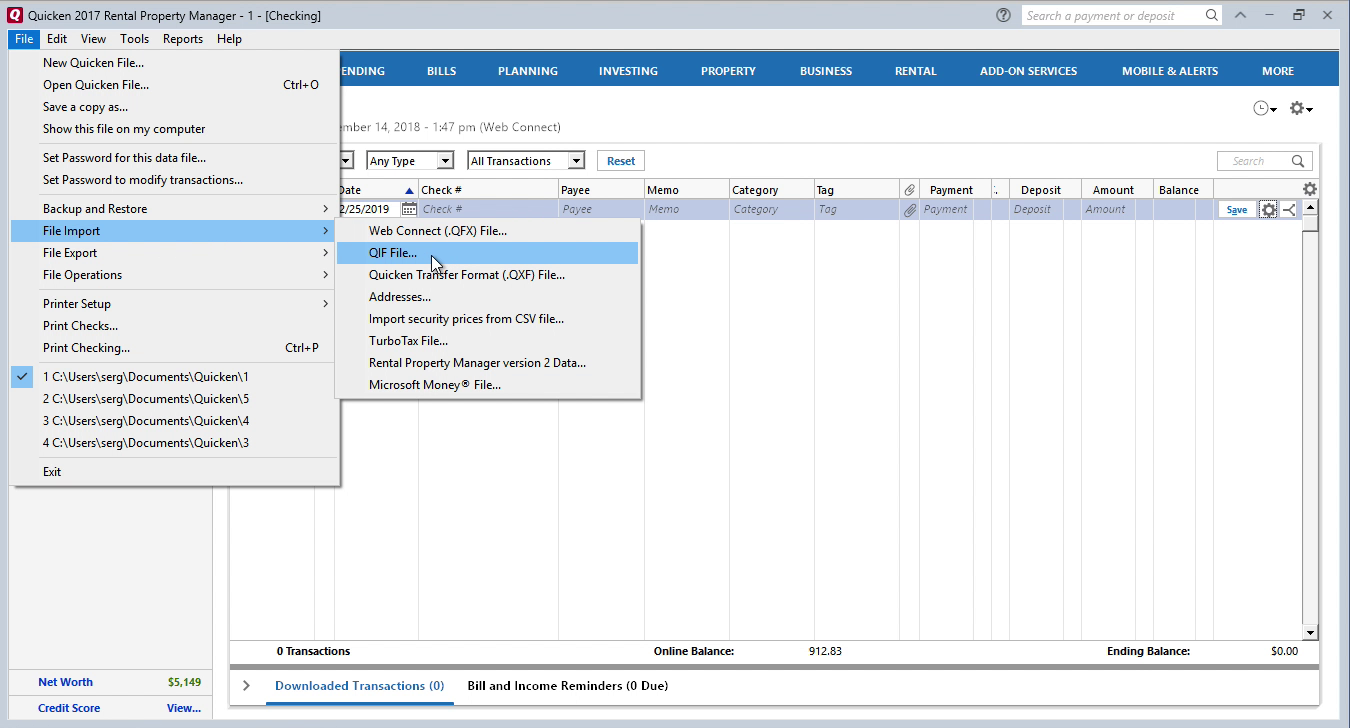Screen dimensions: 1350x728
Task: Choose QIF File... import option
Action: coord(488,253)
